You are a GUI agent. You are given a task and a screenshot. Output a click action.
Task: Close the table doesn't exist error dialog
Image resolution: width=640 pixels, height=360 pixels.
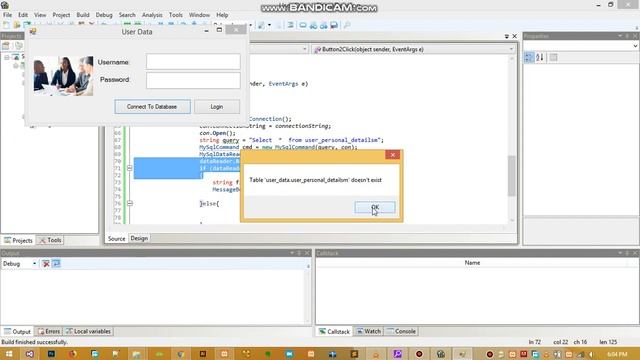392,155
